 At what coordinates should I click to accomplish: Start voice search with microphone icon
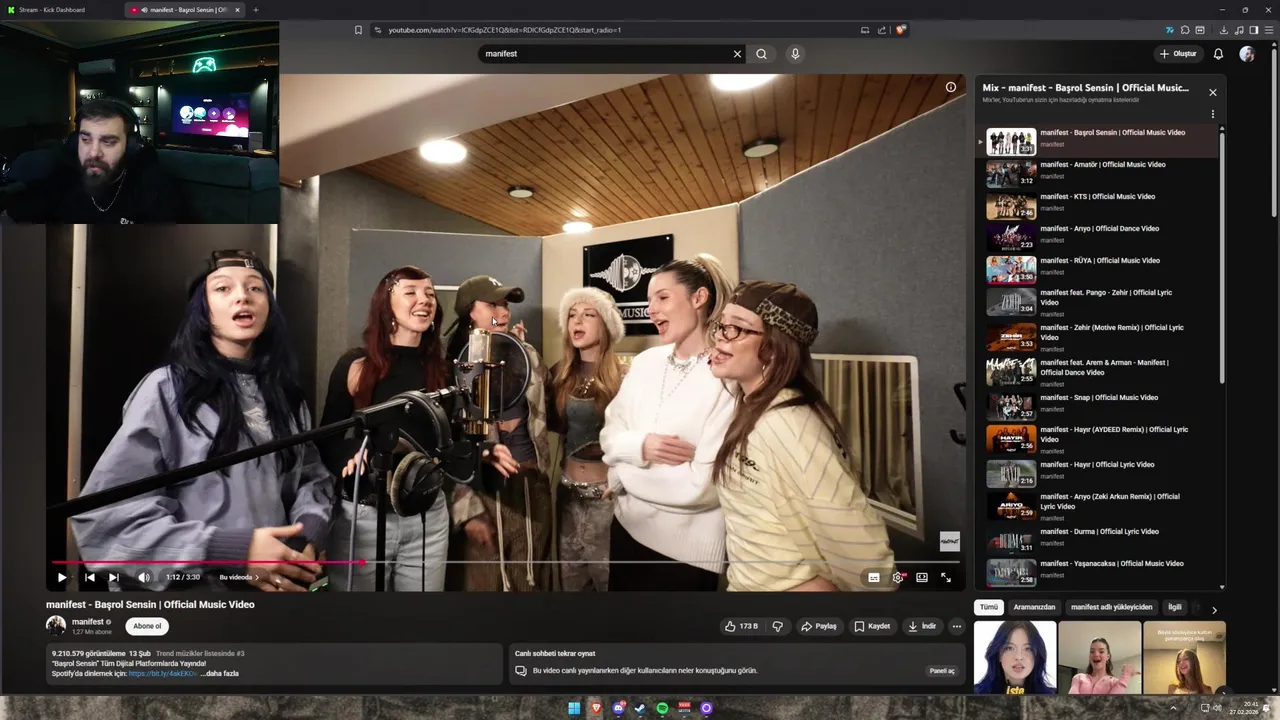pyautogui.click(x=795, y=54)
